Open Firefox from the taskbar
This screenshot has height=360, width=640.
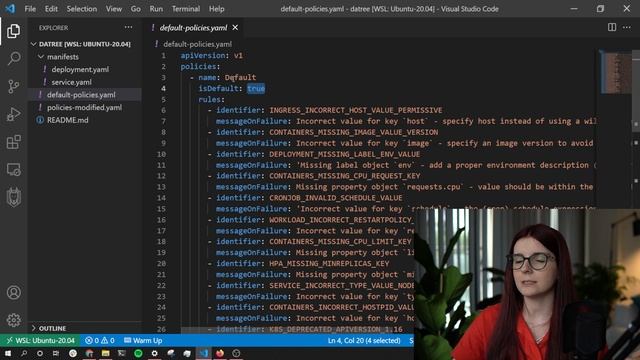pyautogui.click(x=220, y=353)
